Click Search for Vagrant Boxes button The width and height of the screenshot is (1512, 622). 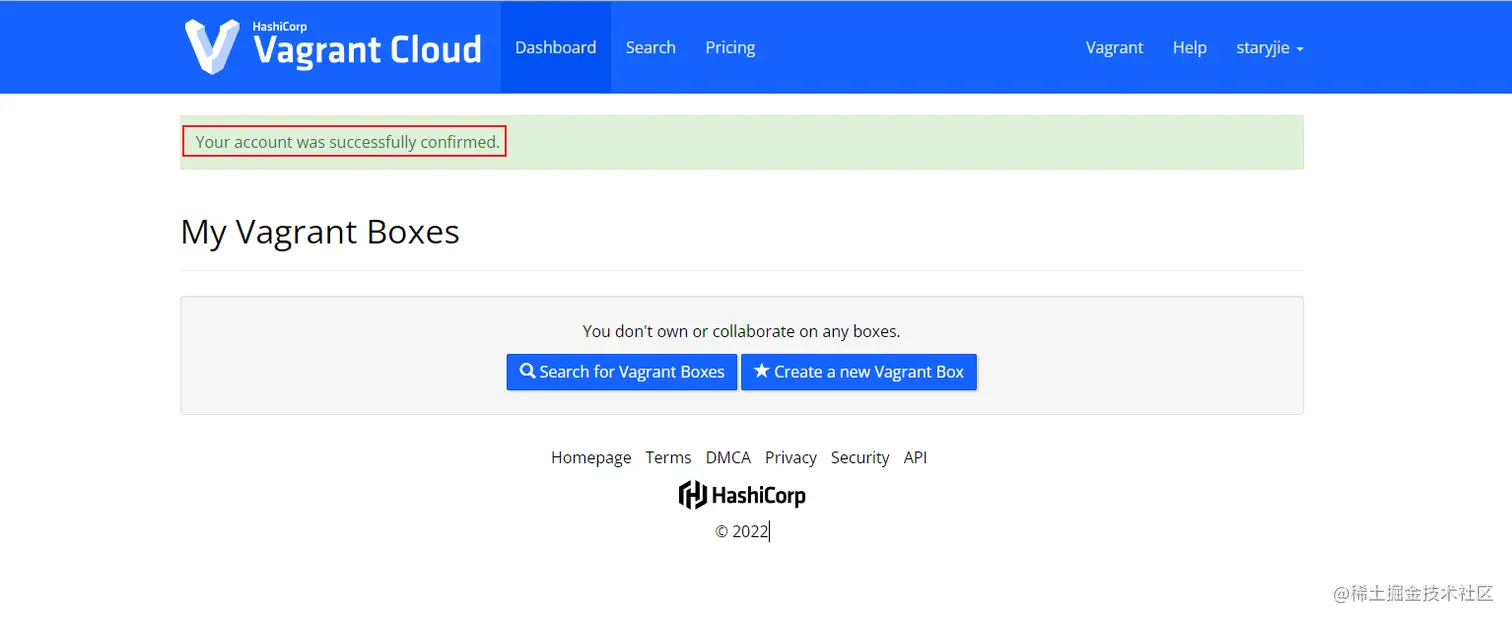622,372
